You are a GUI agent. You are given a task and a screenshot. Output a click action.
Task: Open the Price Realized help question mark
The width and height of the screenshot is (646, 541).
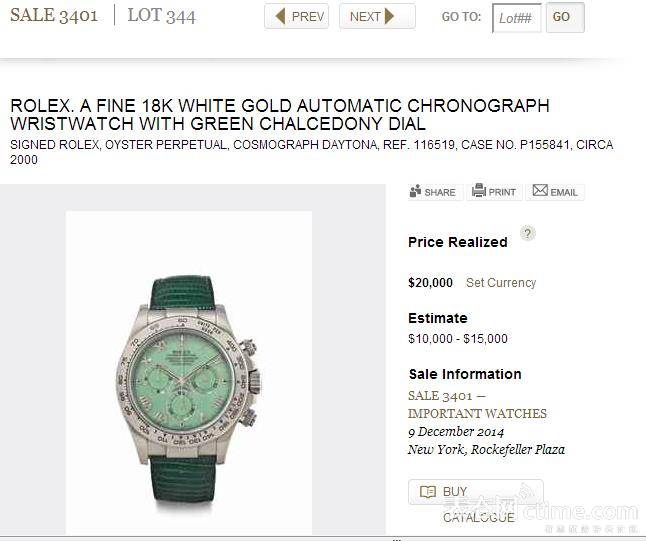click(x=527, y=233)
